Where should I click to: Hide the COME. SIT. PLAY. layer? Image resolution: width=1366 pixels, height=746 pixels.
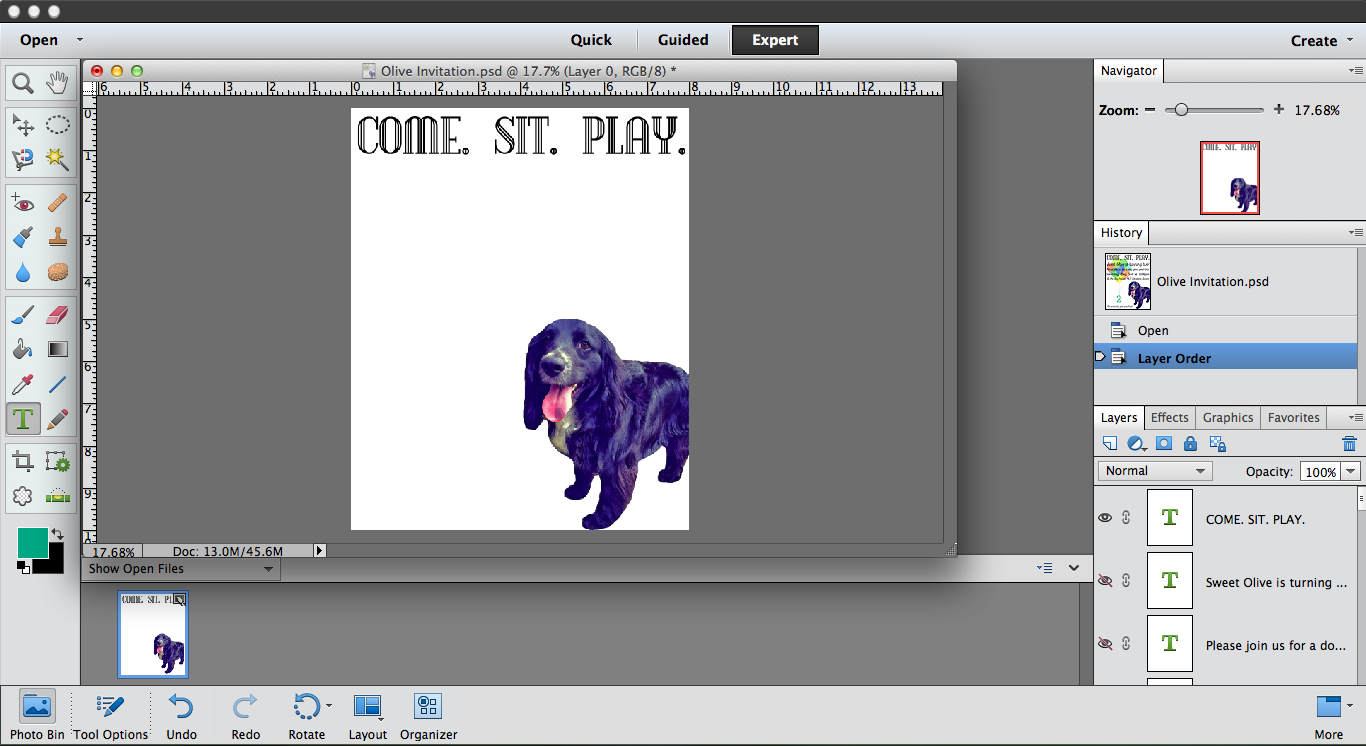pyautogui.click(x=1105, y=518)
